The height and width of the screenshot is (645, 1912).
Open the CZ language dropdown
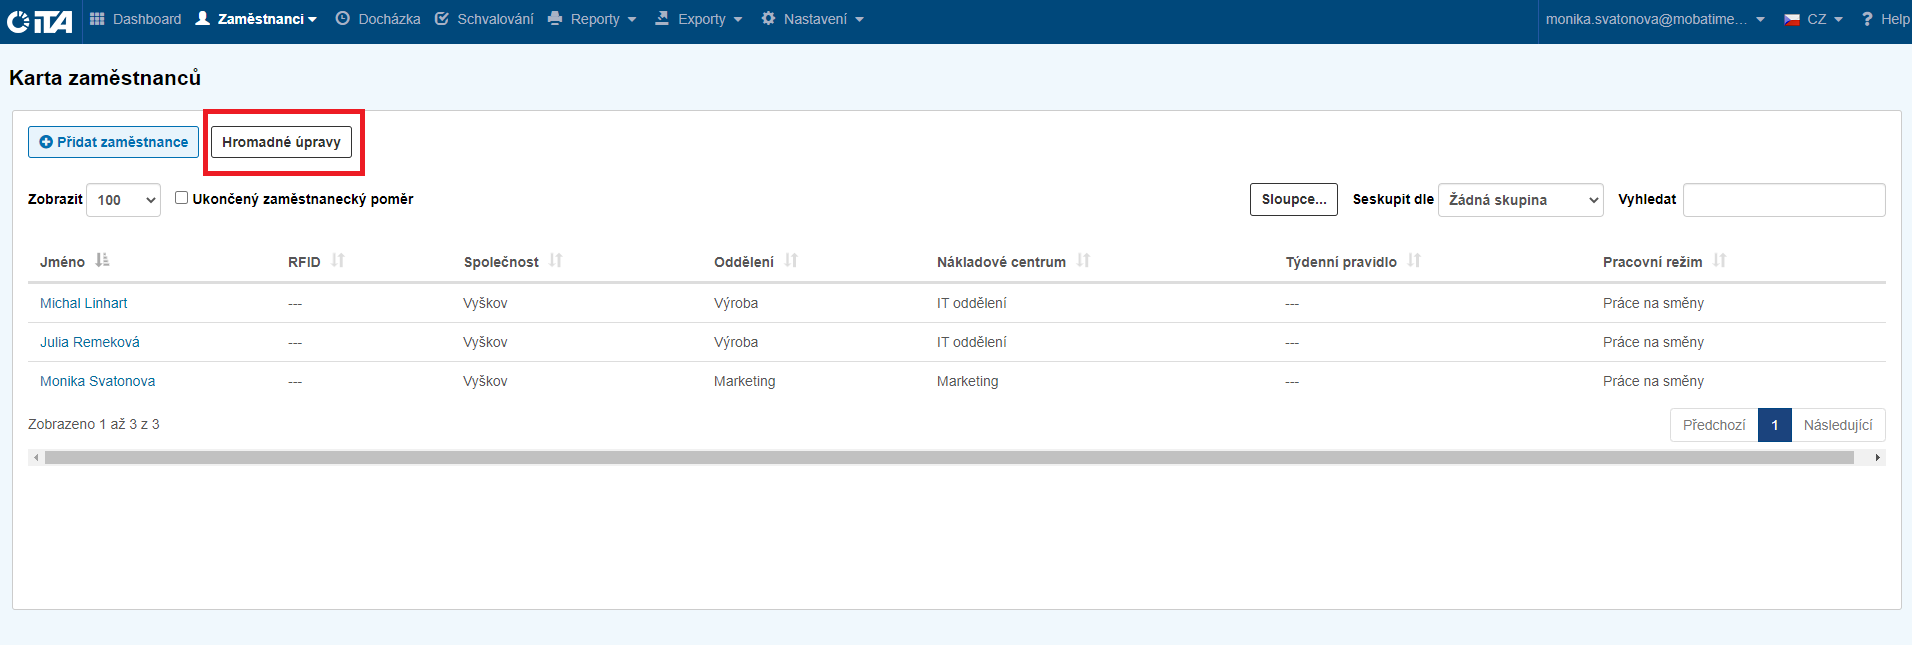[x=1814, y=19]
